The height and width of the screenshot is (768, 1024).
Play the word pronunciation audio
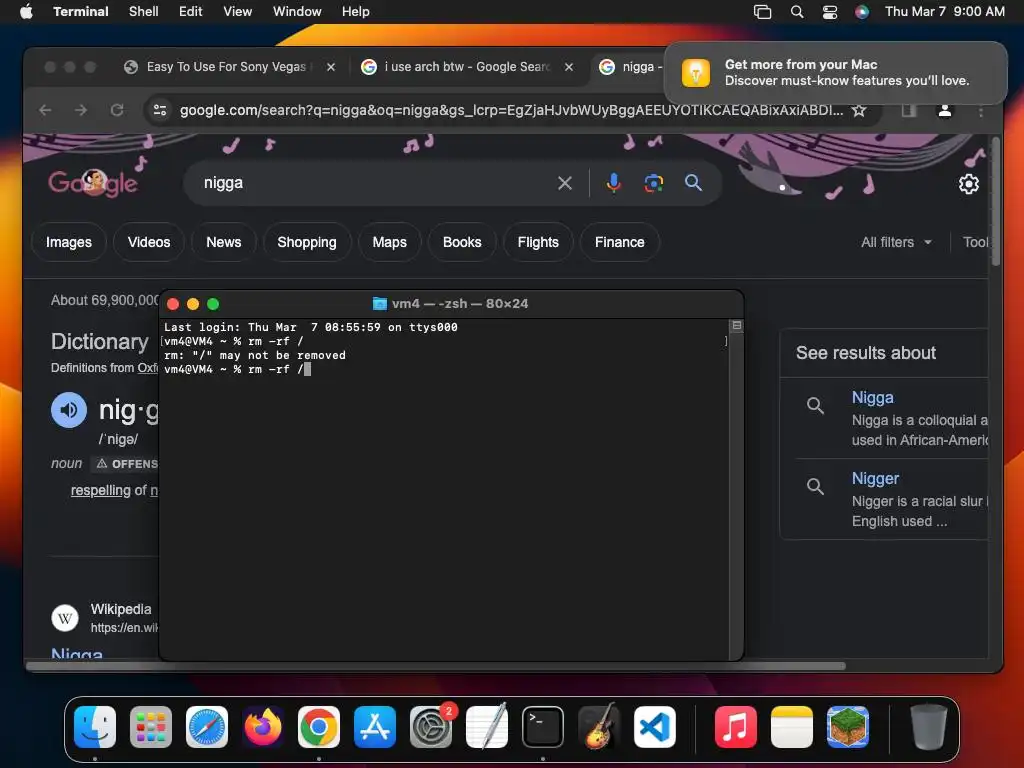[69, 410]
